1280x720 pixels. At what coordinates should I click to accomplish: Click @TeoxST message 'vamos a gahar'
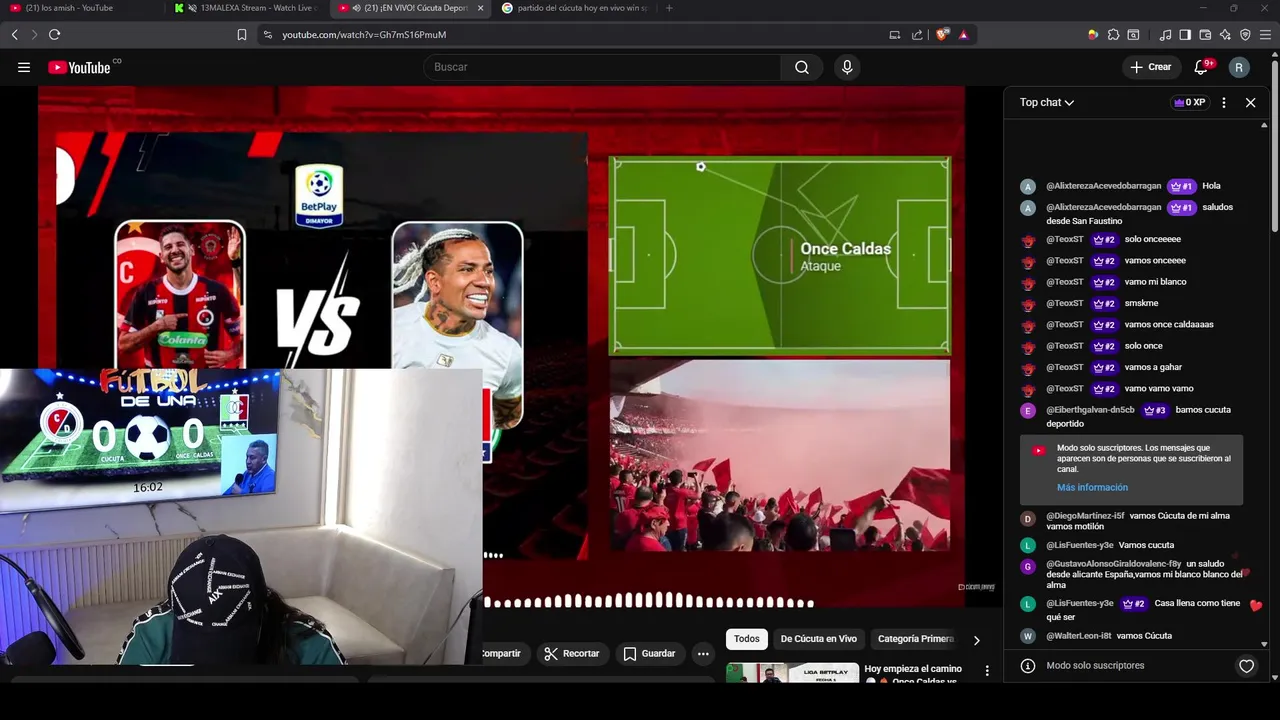coord(1153,367)
